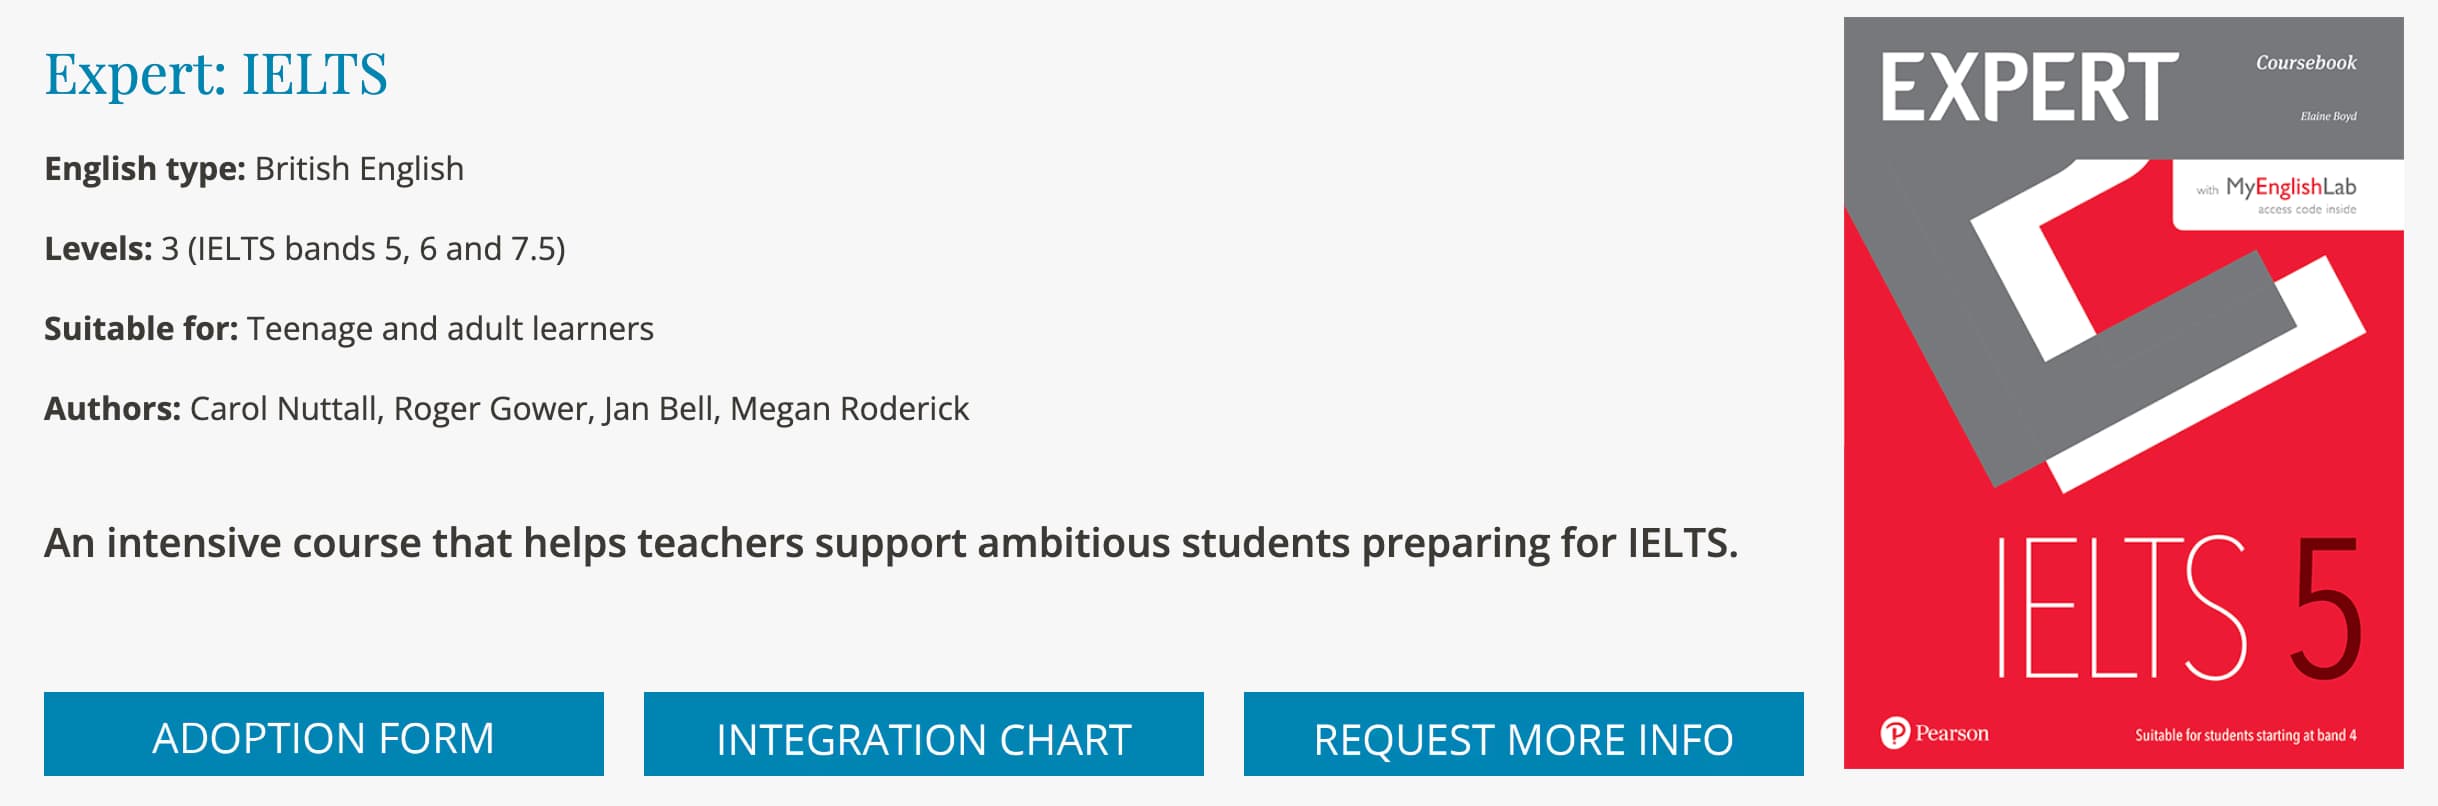Viewport: 2438px width, 806px height.
Task: Click the Levels line showing IELTS bands
Action: 305,249
